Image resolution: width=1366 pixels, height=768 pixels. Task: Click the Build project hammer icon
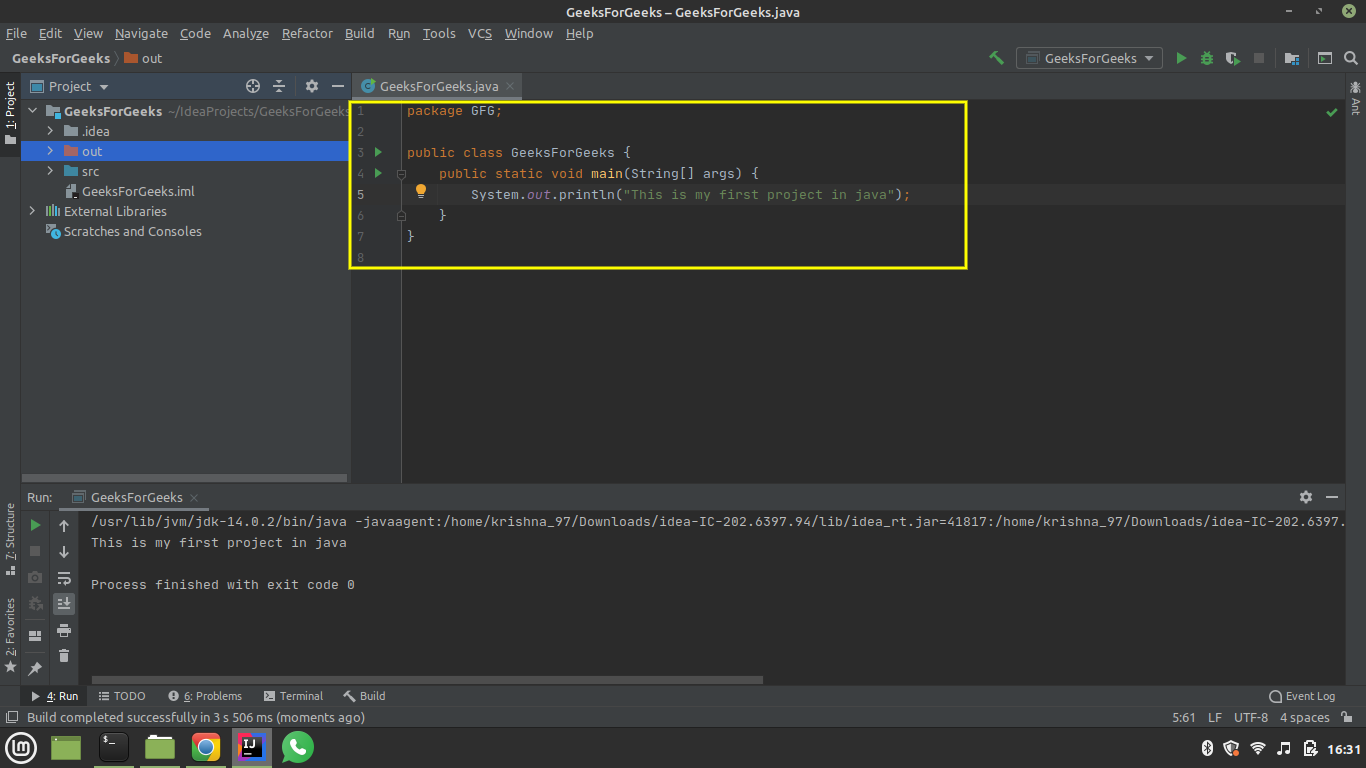point(996,58)
